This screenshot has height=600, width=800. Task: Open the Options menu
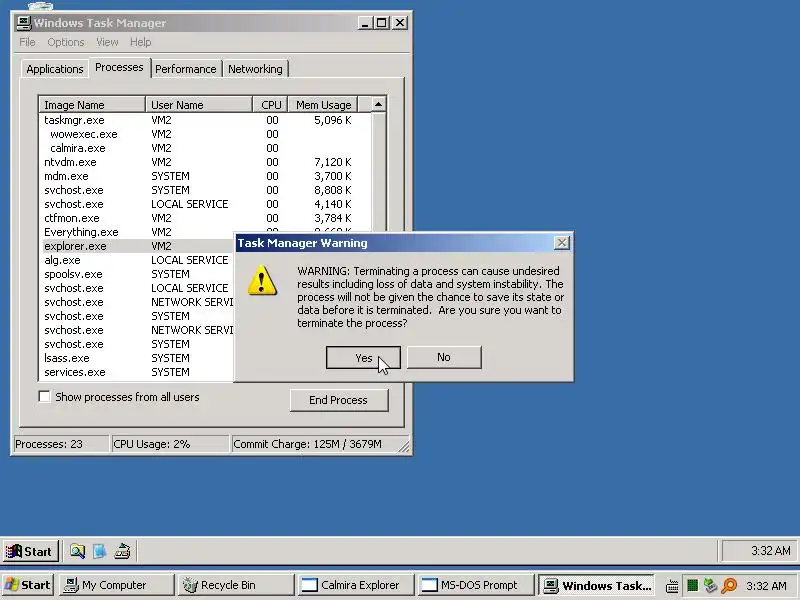click(66, 42)
